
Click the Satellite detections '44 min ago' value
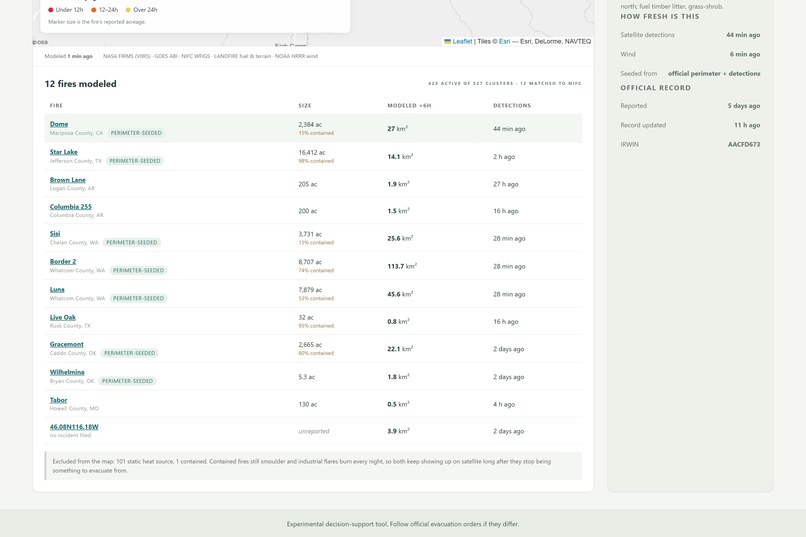(743, 35)
